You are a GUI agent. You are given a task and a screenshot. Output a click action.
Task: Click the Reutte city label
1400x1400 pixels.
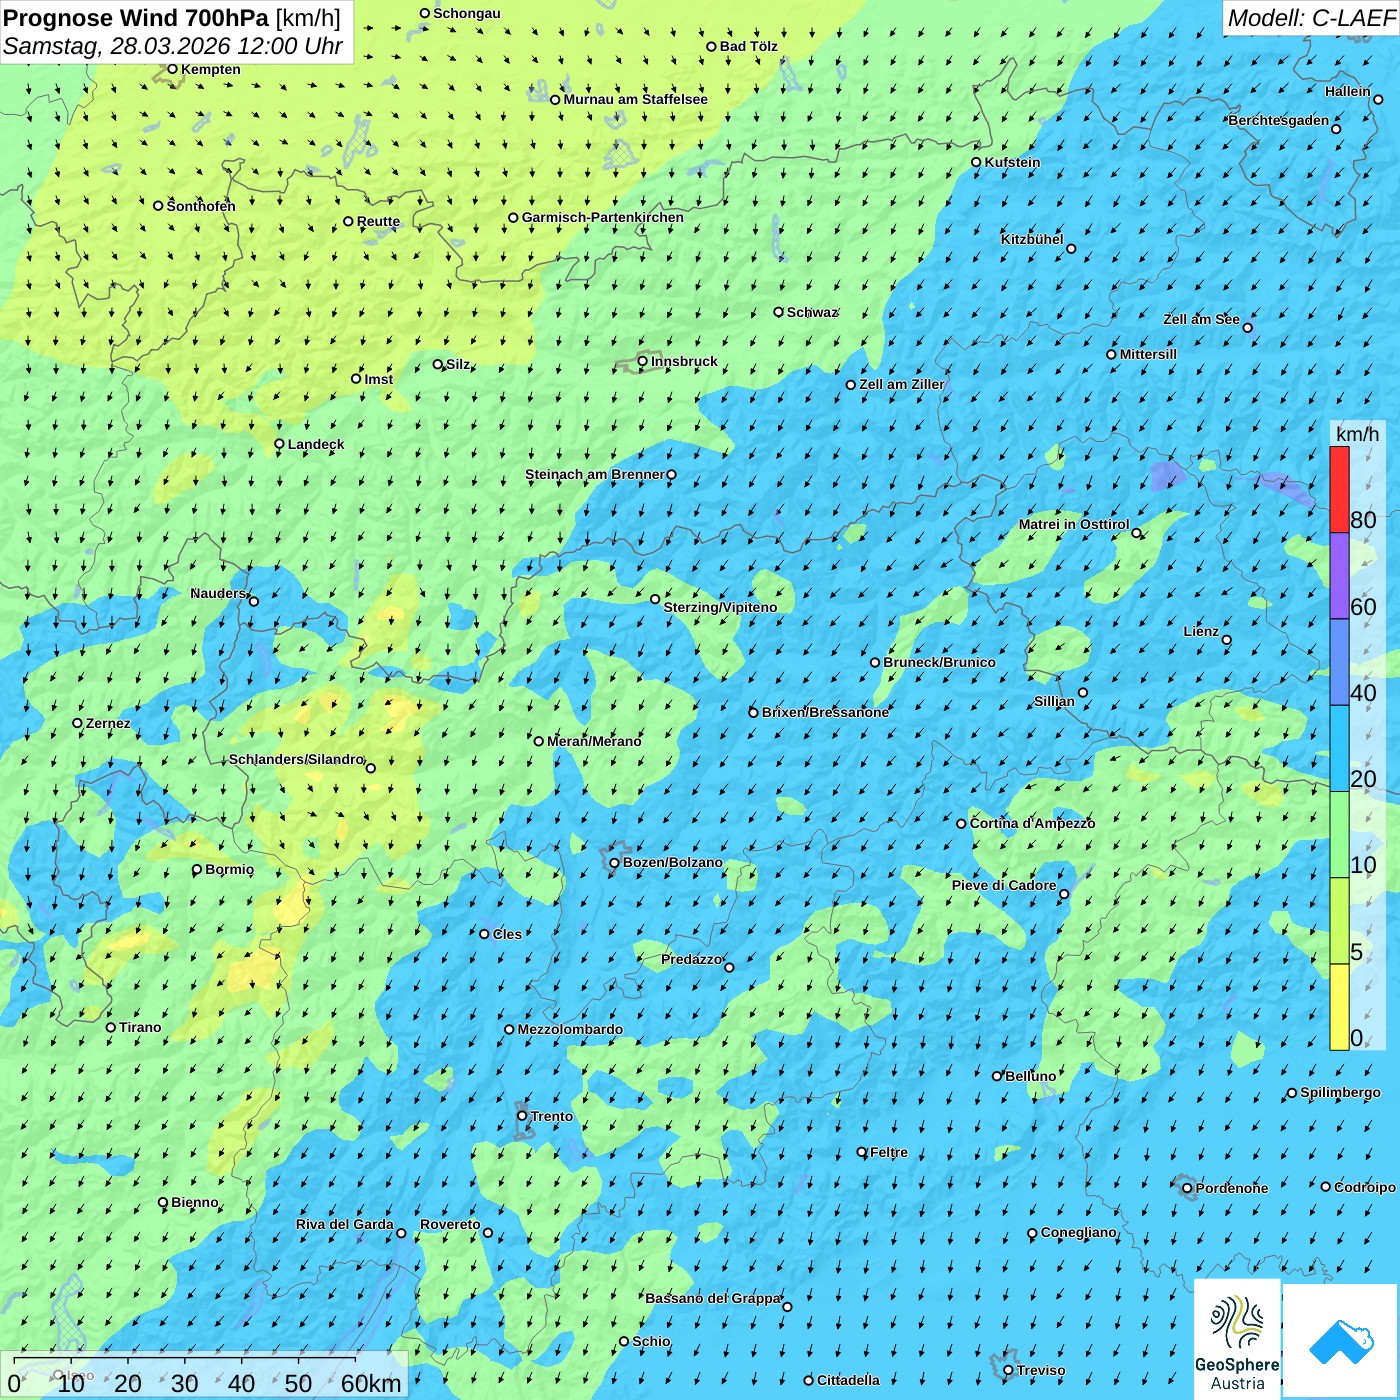click(378, 221)
